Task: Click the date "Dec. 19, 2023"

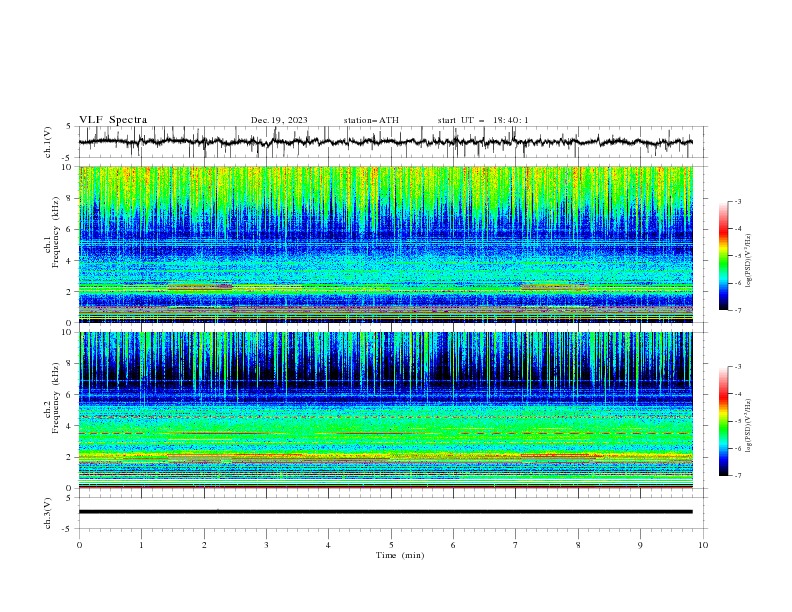Action: coord(279,120)
